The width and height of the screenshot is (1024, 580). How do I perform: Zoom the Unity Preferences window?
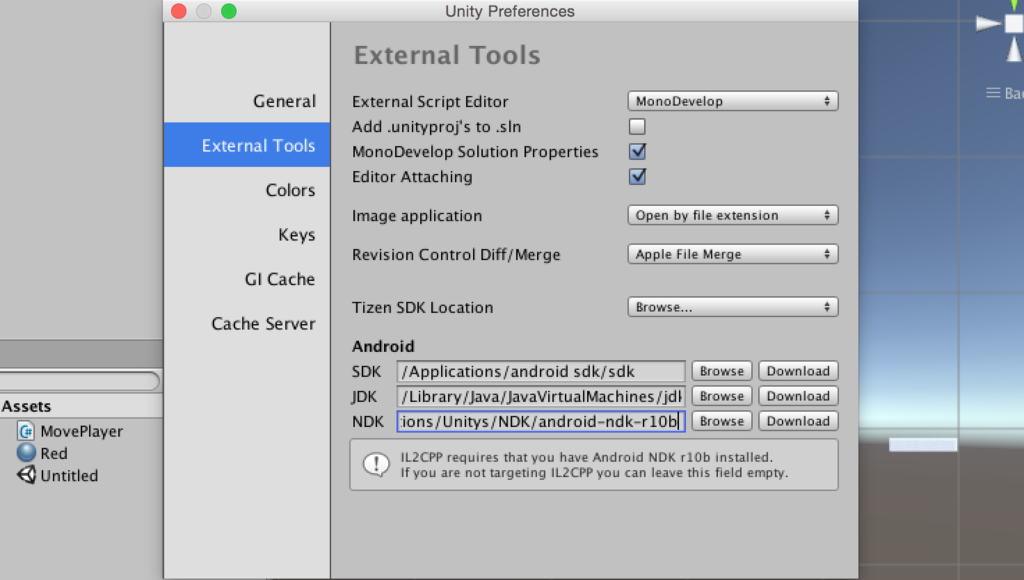coord(229,11)
